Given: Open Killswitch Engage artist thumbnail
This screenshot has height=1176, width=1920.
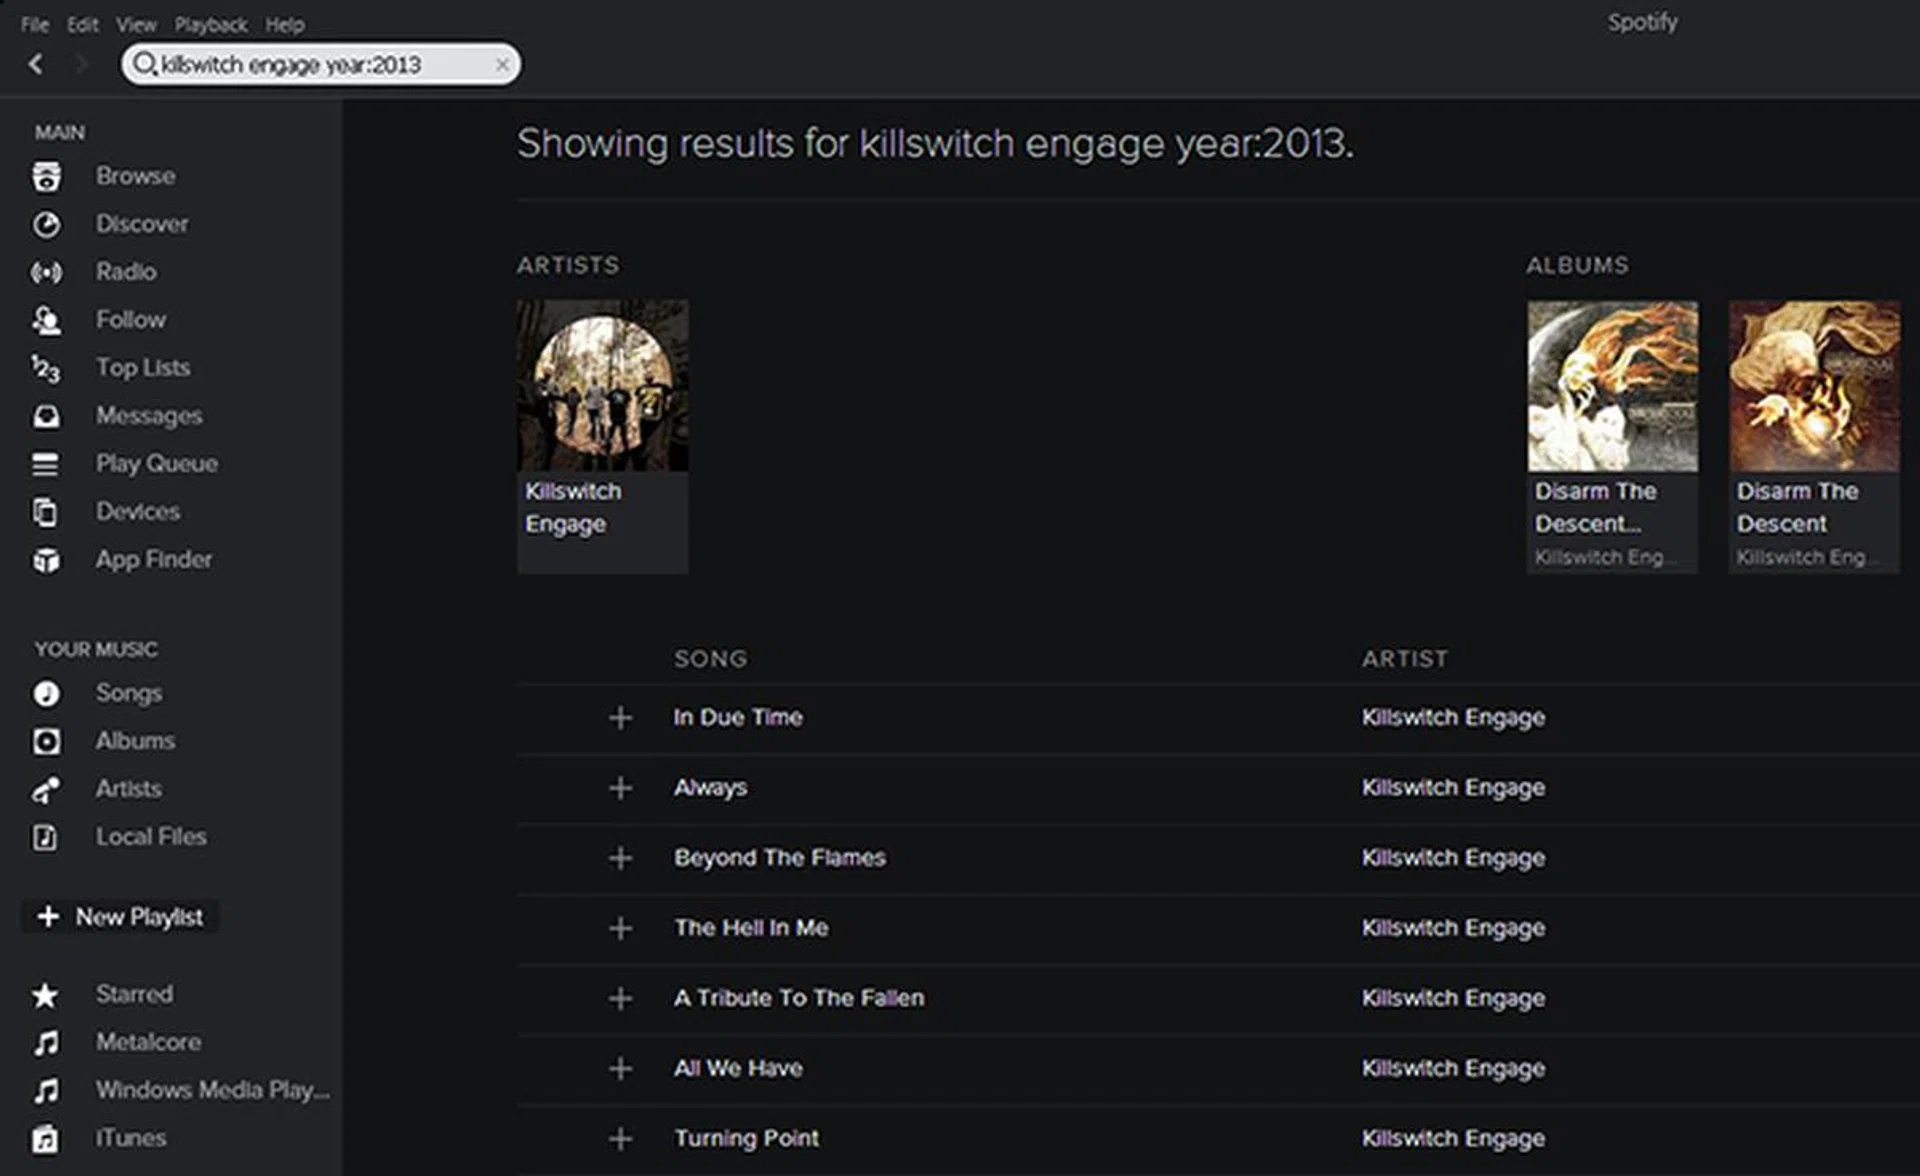Looking at the screenshot, I should point(602,386).
